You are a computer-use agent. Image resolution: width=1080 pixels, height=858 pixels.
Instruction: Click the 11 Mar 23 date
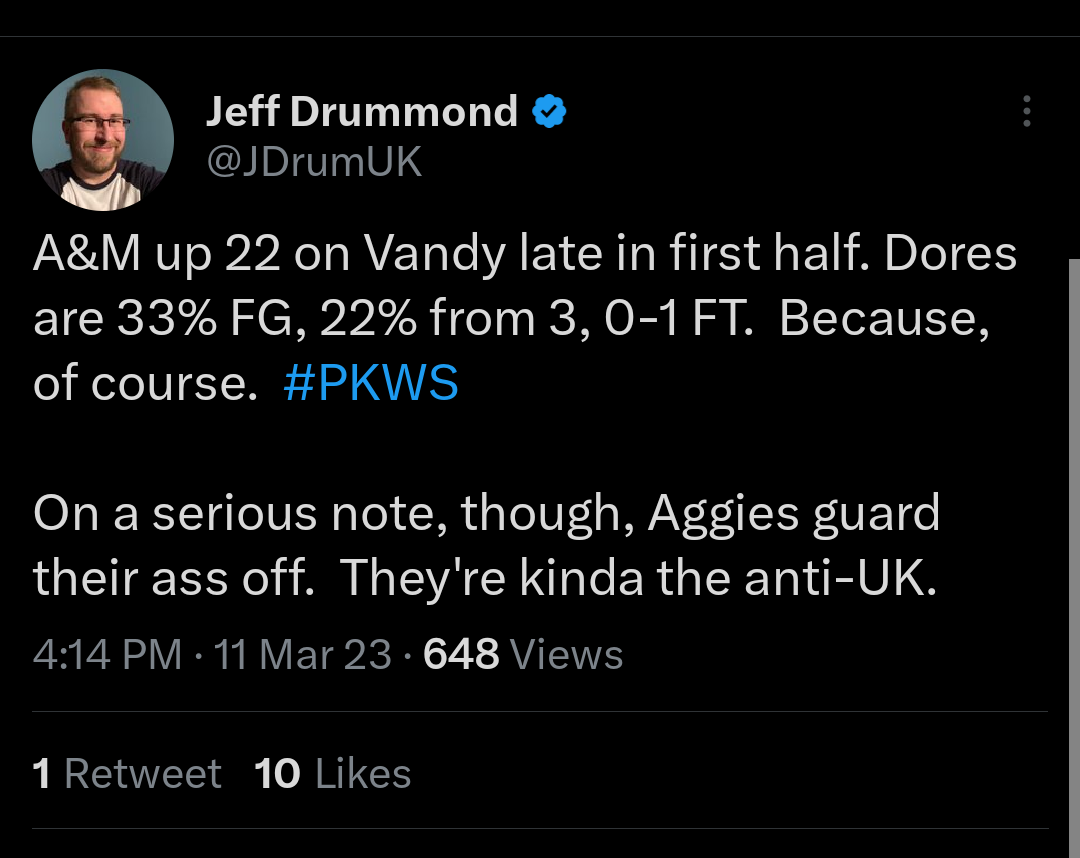pos(302,655)
